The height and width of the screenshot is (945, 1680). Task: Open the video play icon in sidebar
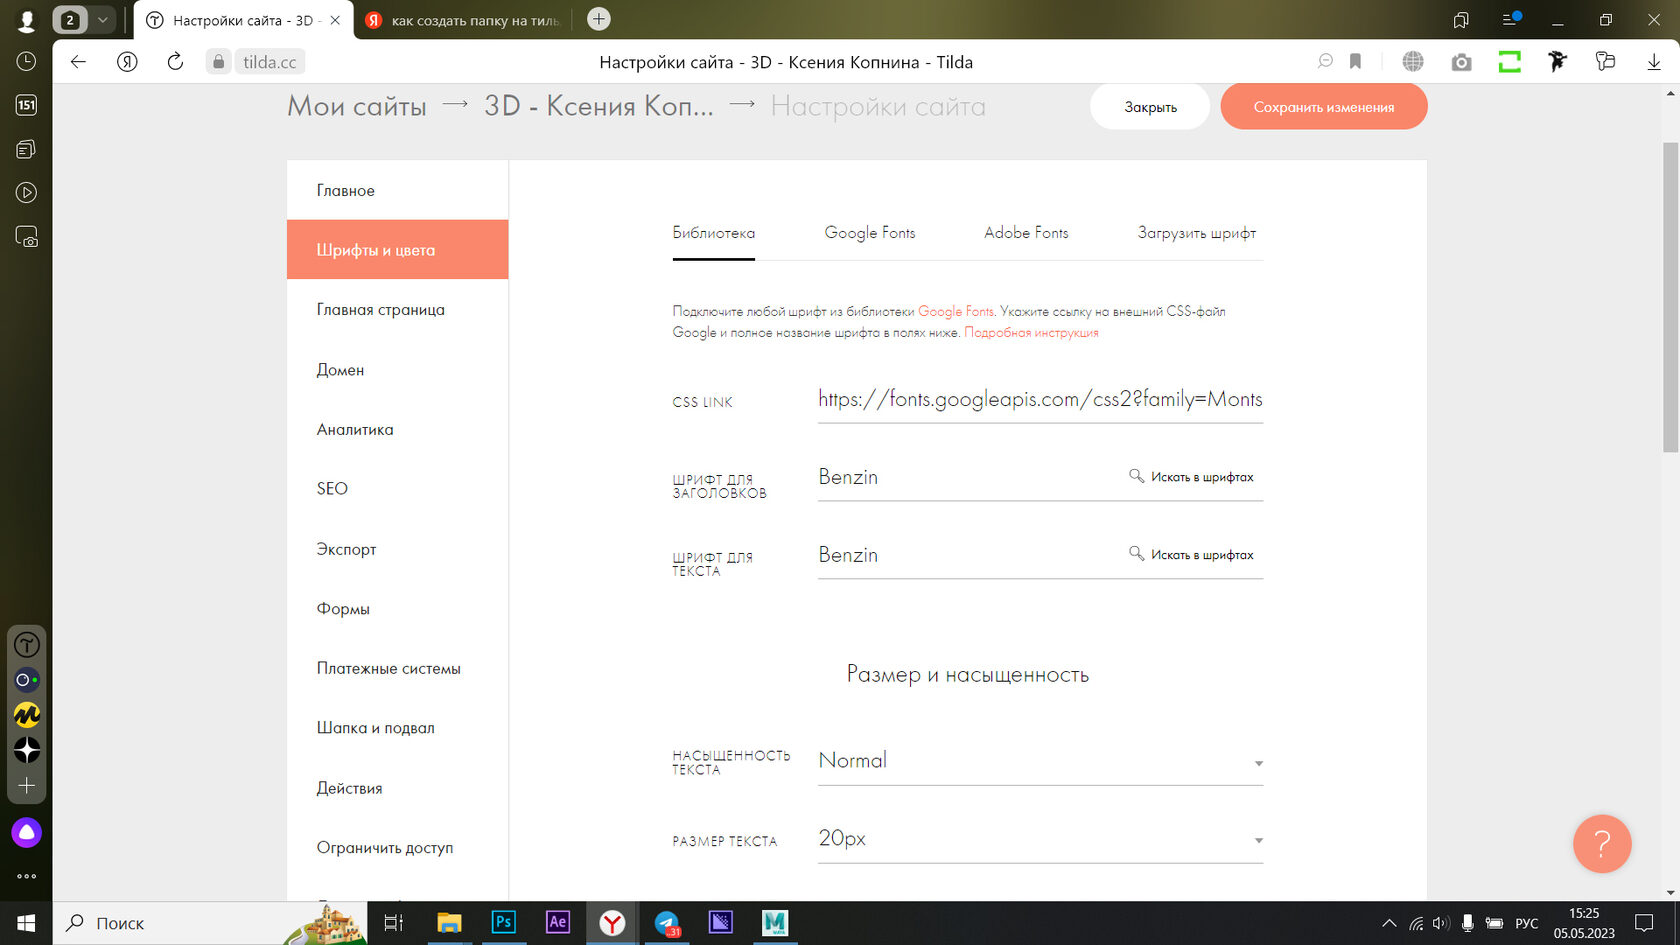[26, 193]
